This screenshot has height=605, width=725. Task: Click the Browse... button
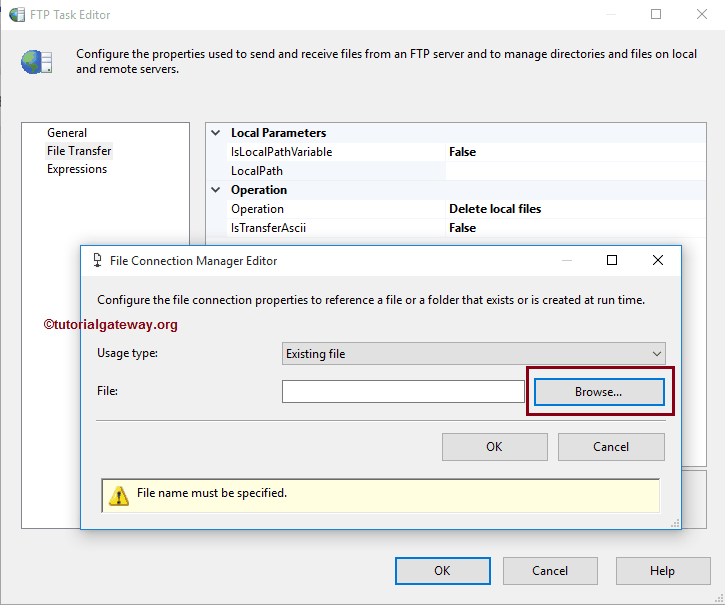click(x=599, y=392)
